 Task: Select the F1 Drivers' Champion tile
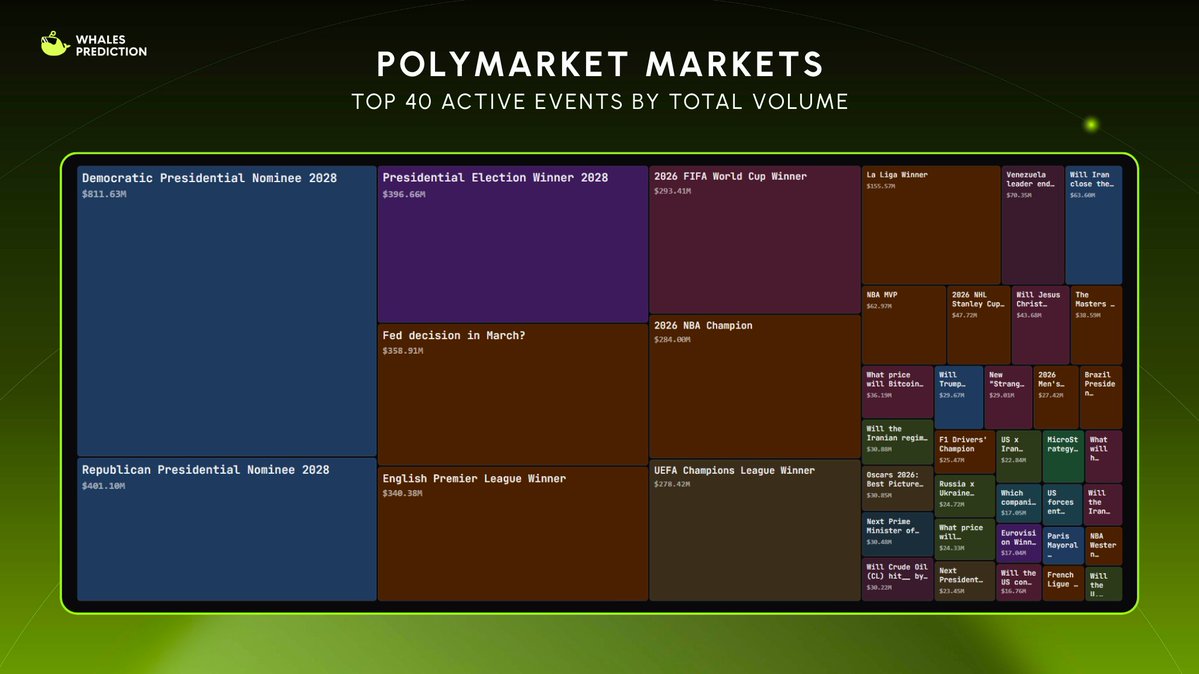[x=965, y=451]
